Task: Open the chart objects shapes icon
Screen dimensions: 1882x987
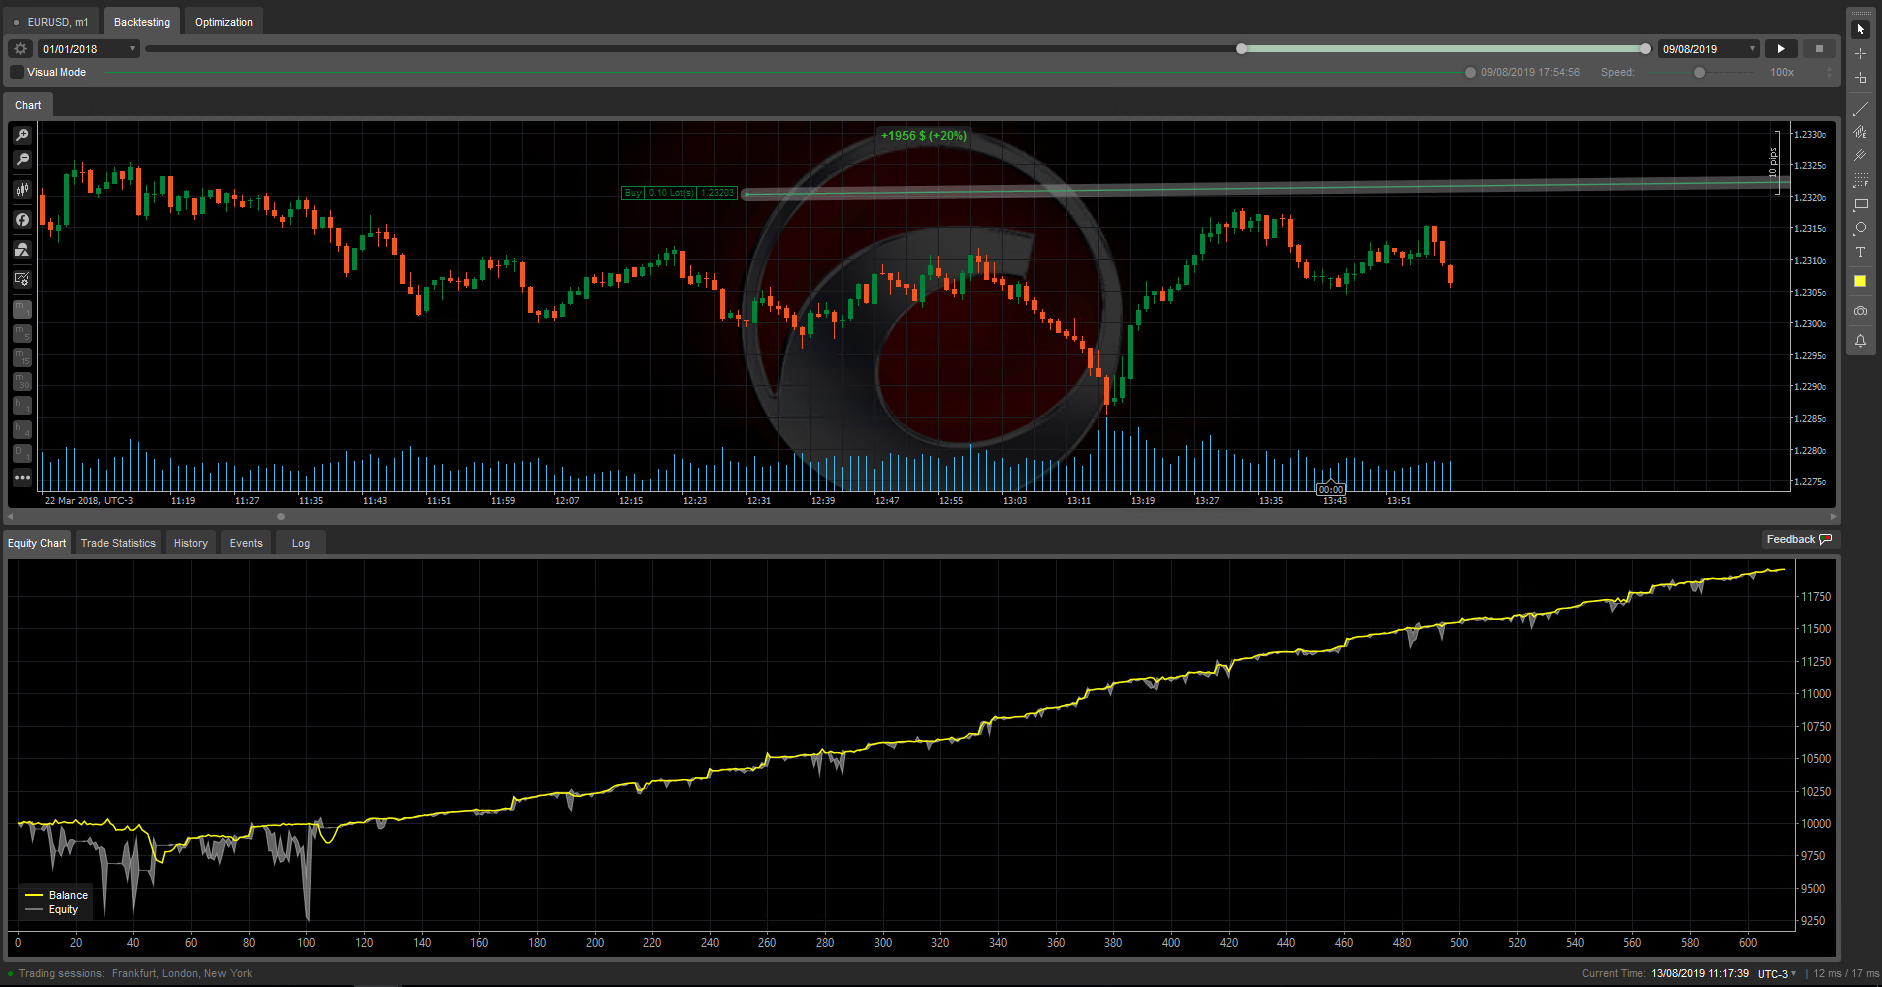Action: coord(22,249)
